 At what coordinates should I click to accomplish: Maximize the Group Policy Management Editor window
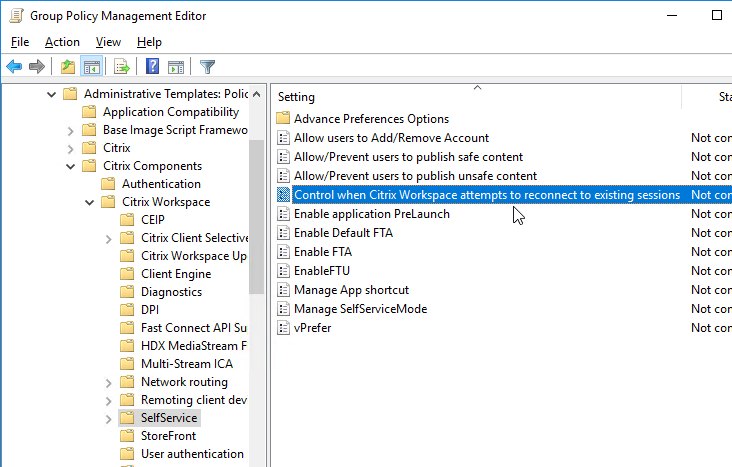[717, 15]
